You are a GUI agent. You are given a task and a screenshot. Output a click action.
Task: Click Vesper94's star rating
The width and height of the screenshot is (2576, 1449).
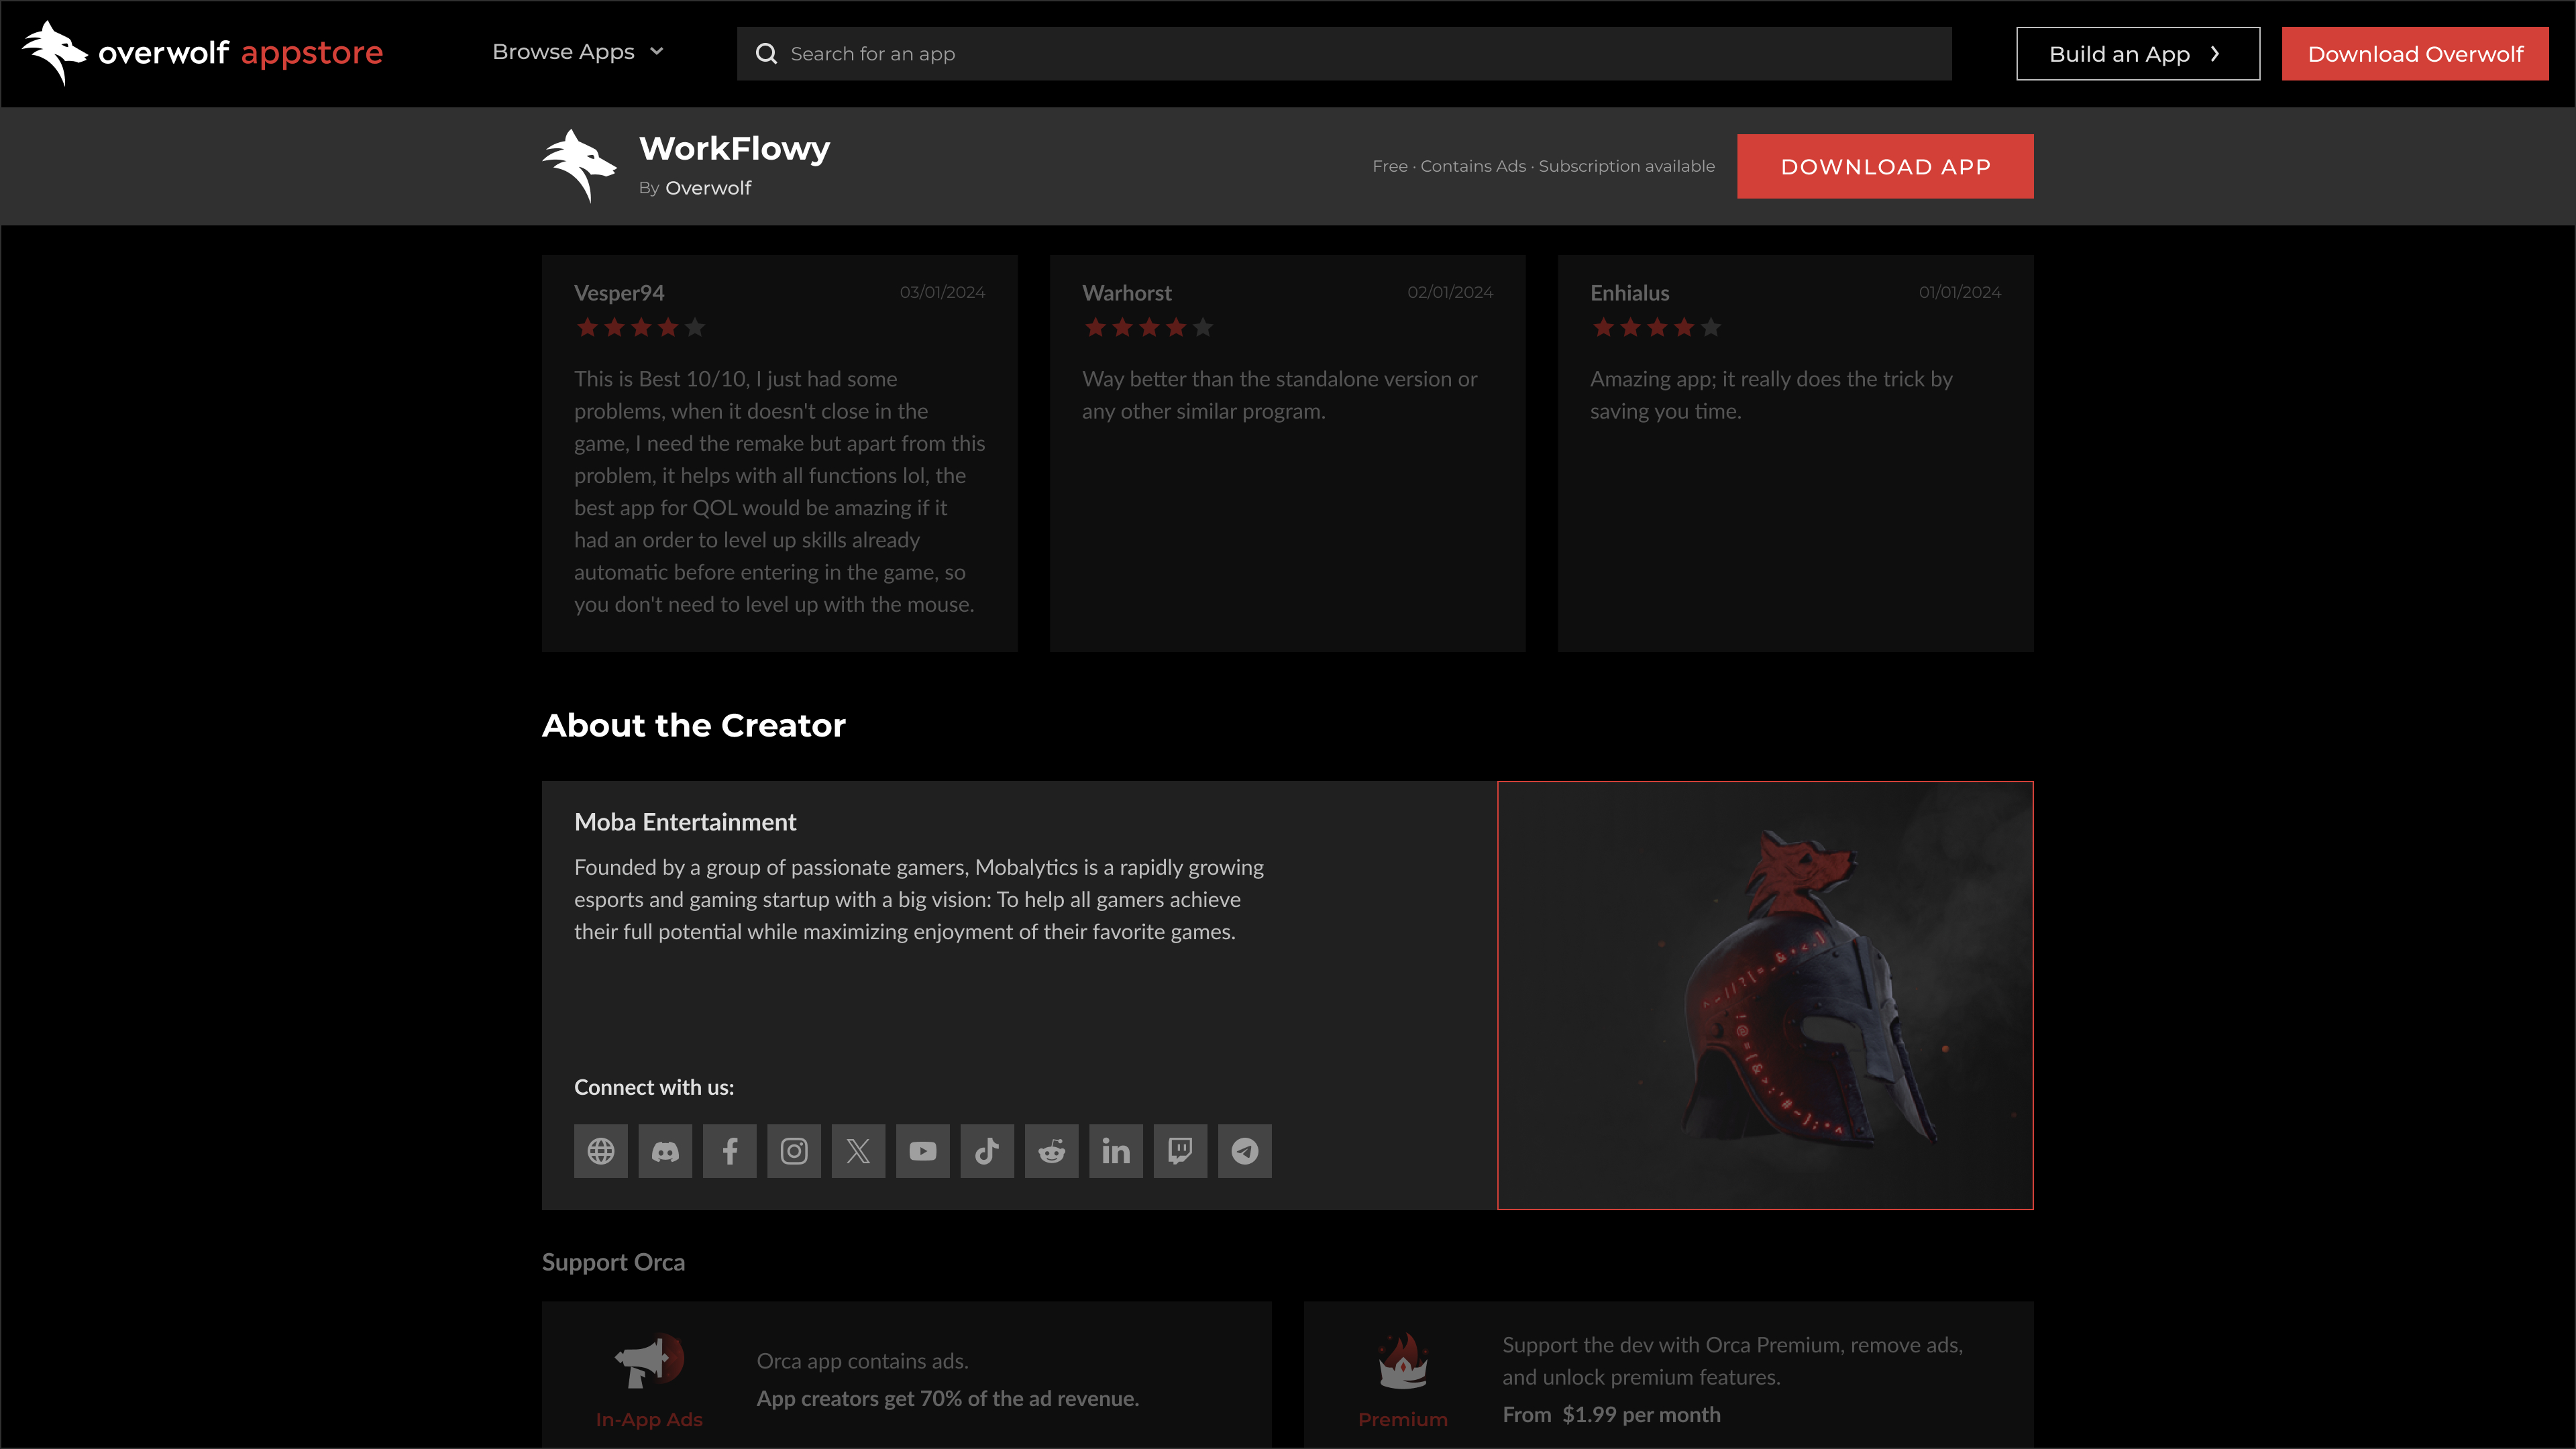641,328
